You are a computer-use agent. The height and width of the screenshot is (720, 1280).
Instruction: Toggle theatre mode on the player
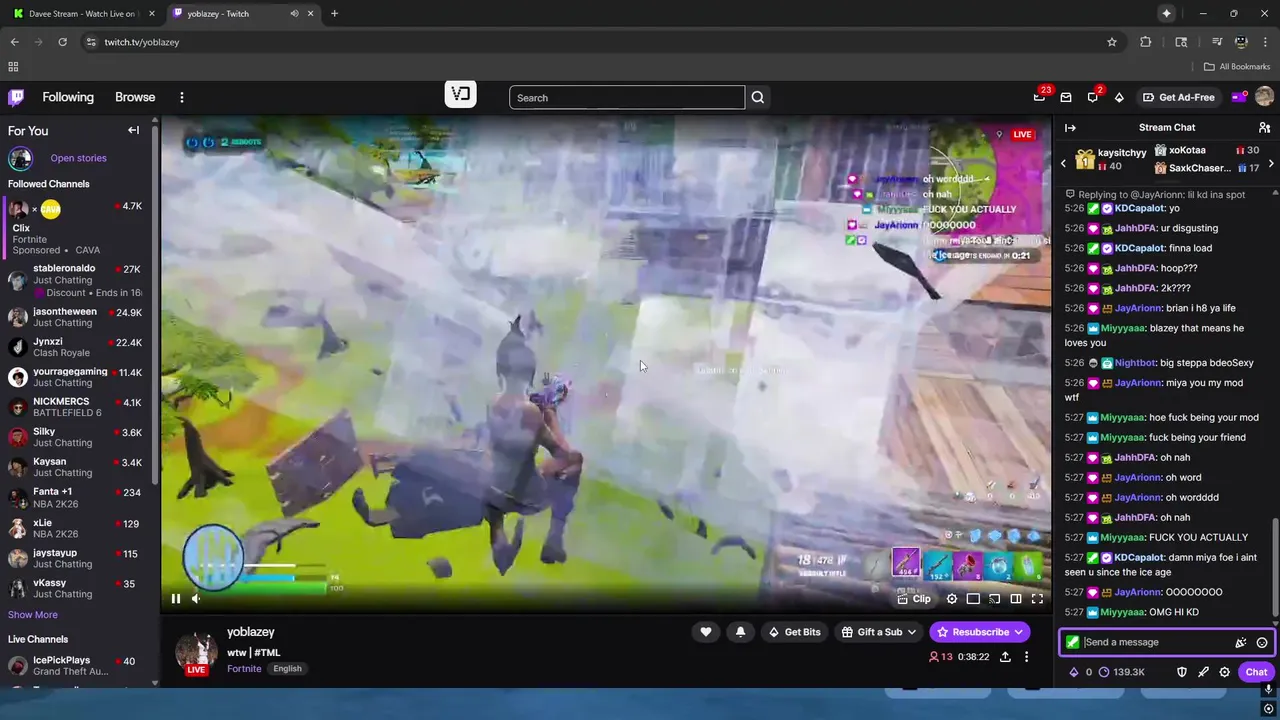[x=1016, y=599]
